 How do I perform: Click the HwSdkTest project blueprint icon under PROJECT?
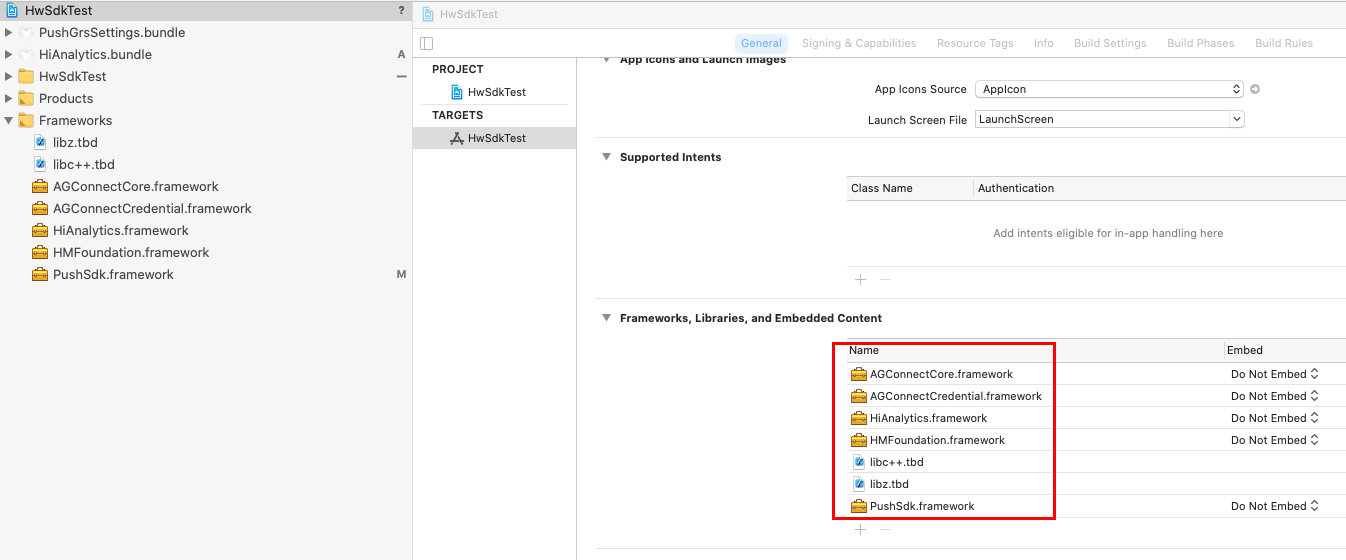tap(457, 92)
